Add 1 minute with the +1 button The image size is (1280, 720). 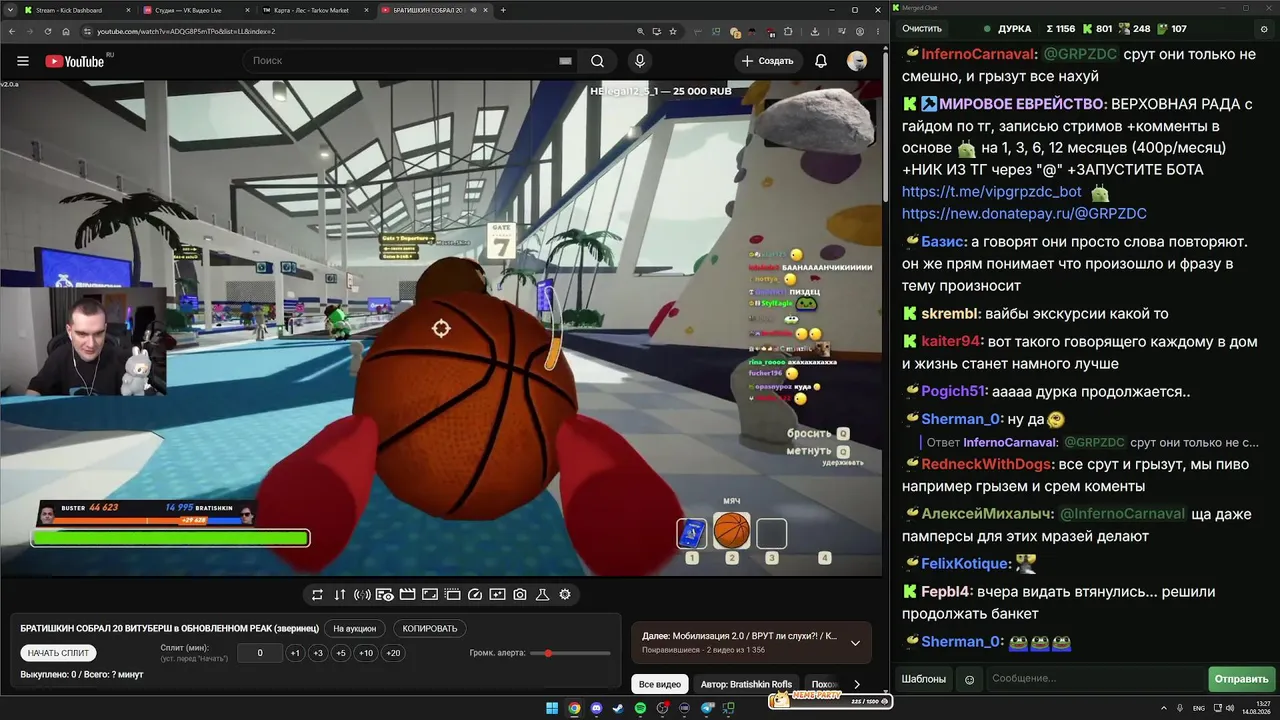(x=295, y=653)
